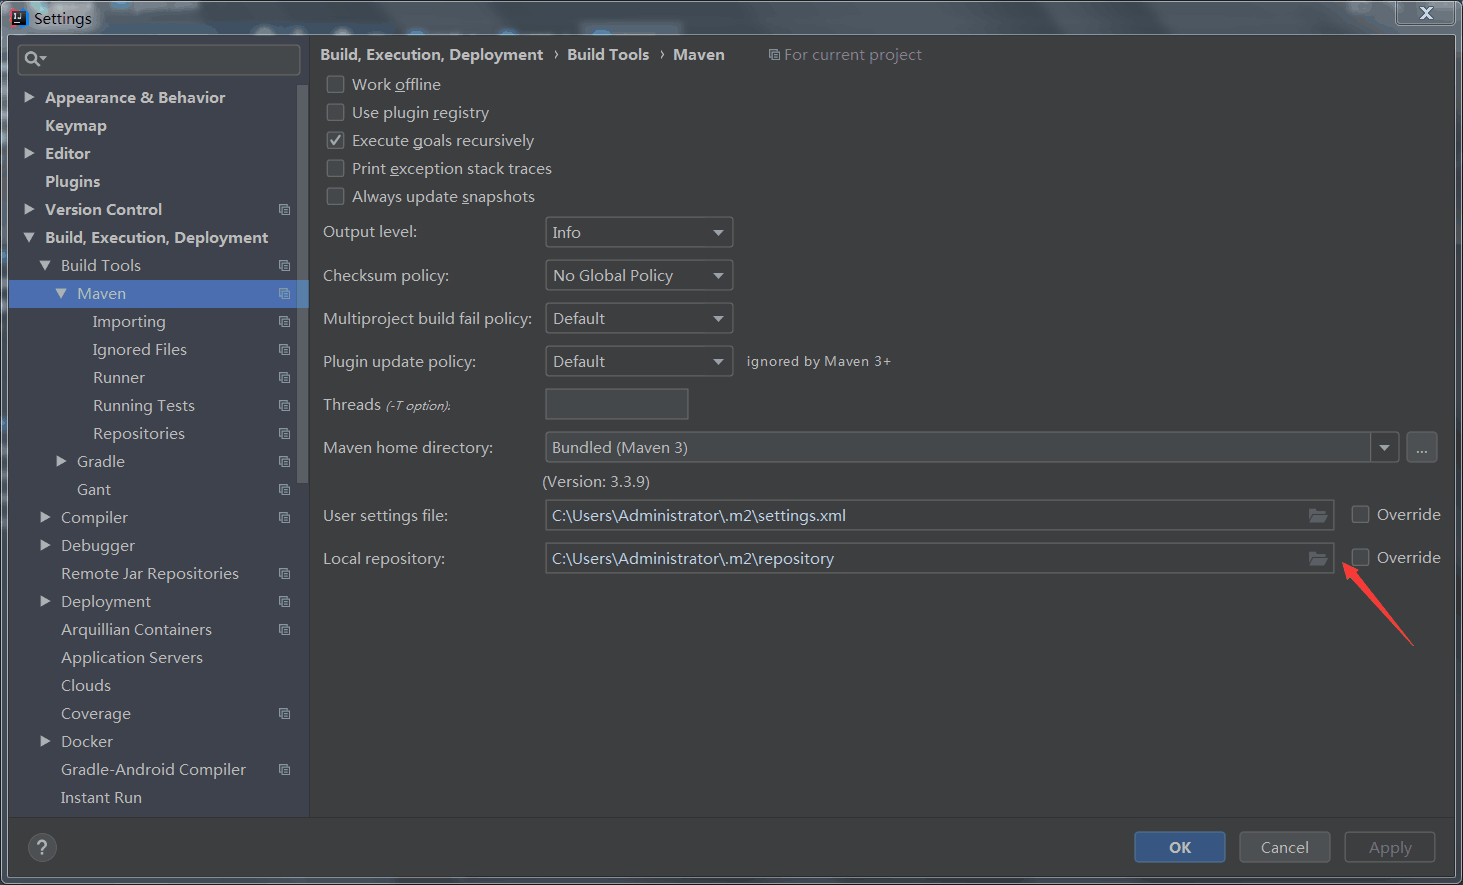This screenshot has height=885, width=1463.
Task: Click the search magnifier icon in settings search
Action: [x=33, y=59]
